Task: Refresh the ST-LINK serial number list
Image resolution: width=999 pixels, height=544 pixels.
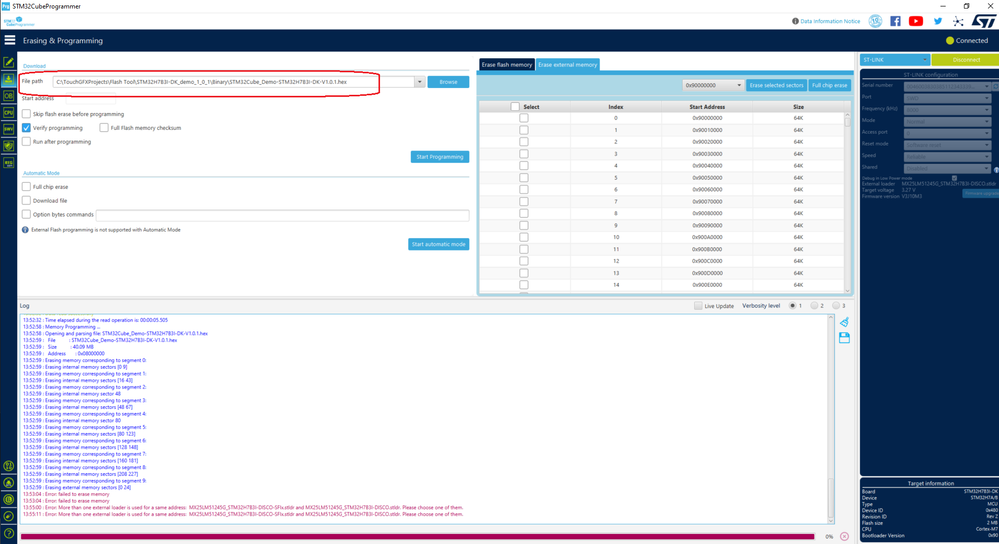Action: [x=995, y=86]
